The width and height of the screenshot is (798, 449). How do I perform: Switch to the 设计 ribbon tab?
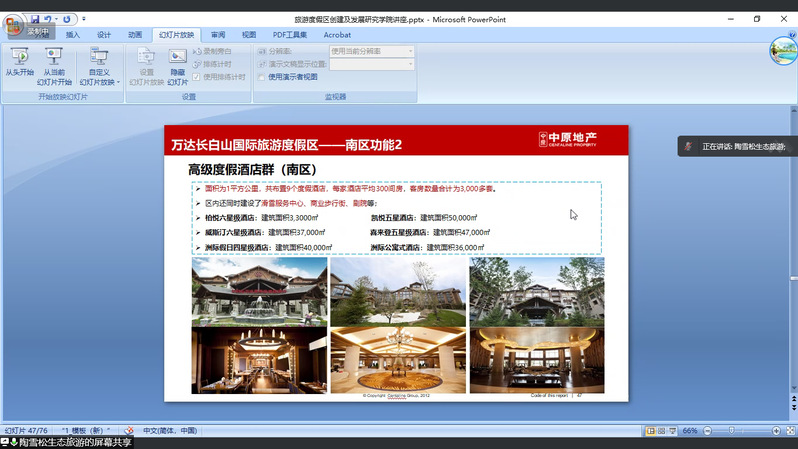(104, 34)
